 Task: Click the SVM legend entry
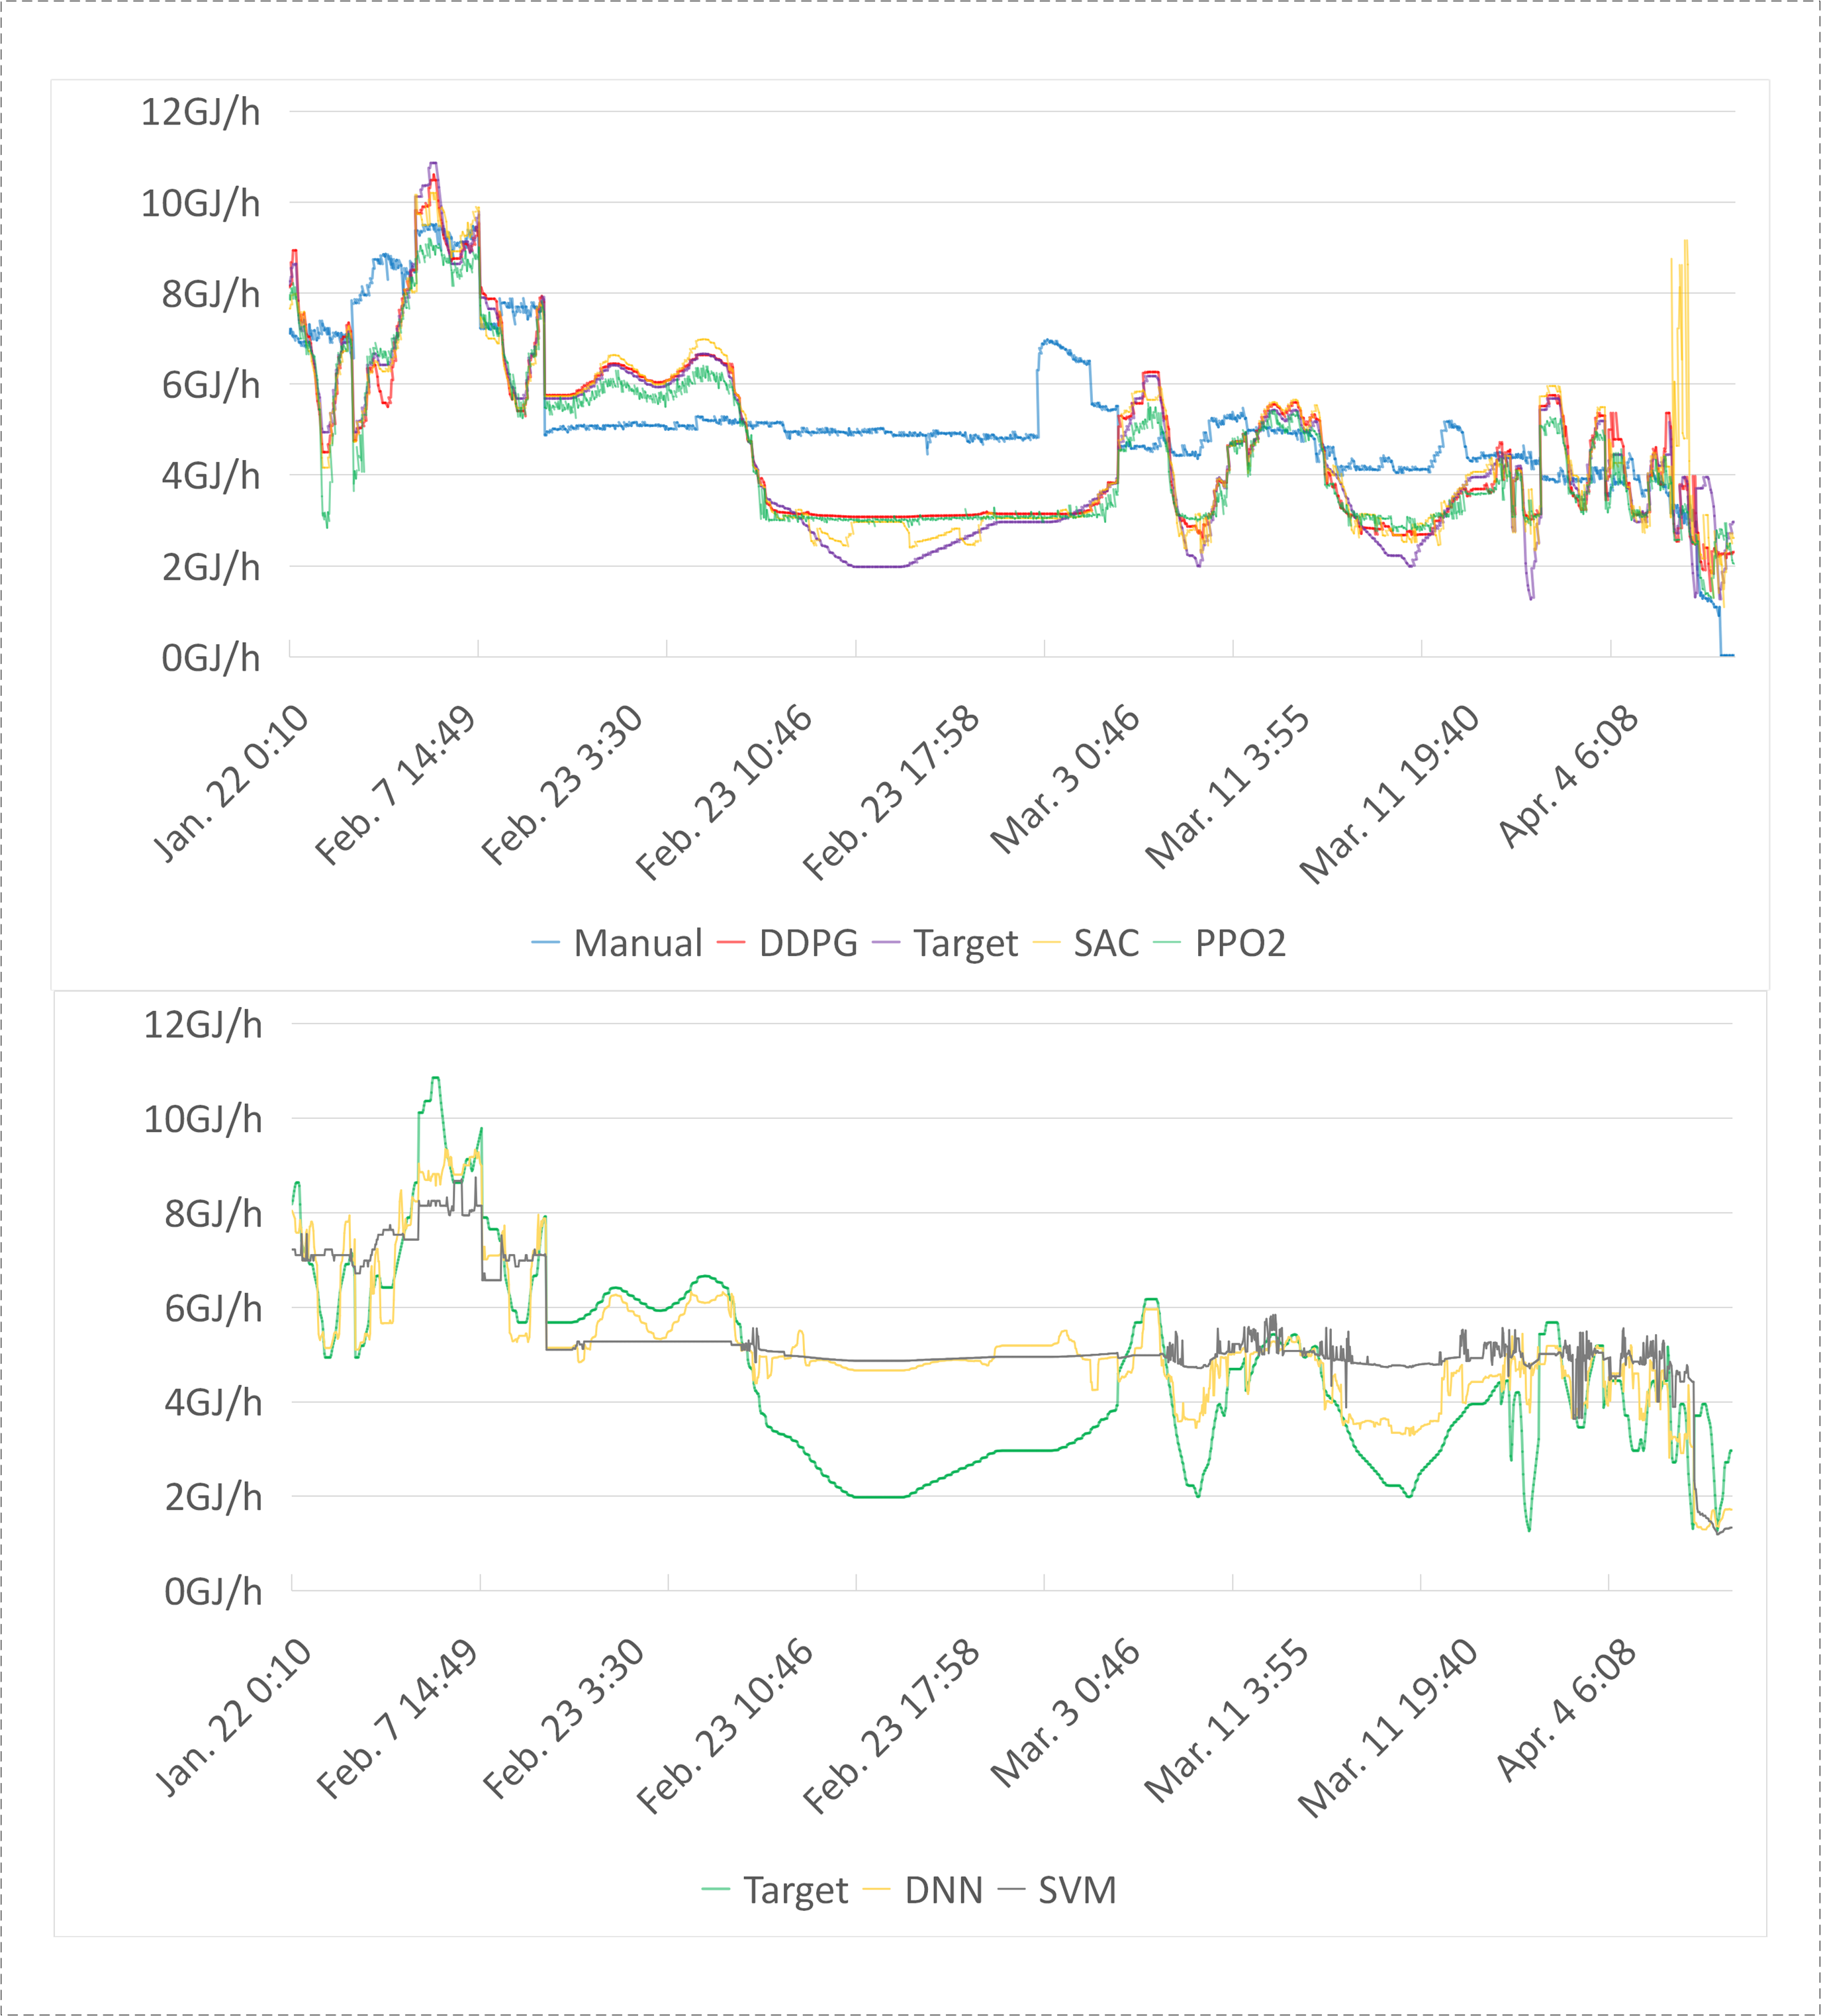click(x=1057, y=1890)
